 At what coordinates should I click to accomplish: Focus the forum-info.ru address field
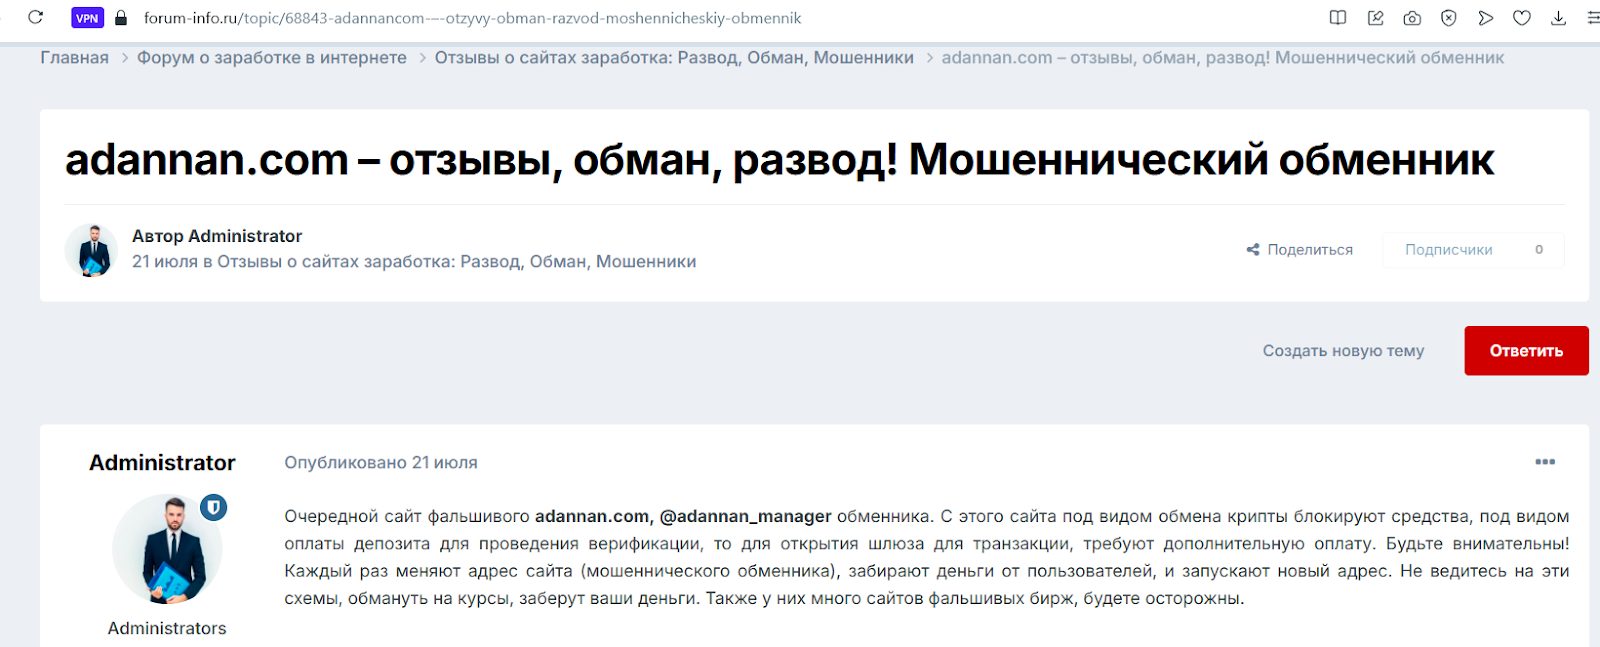coord(472,18)
